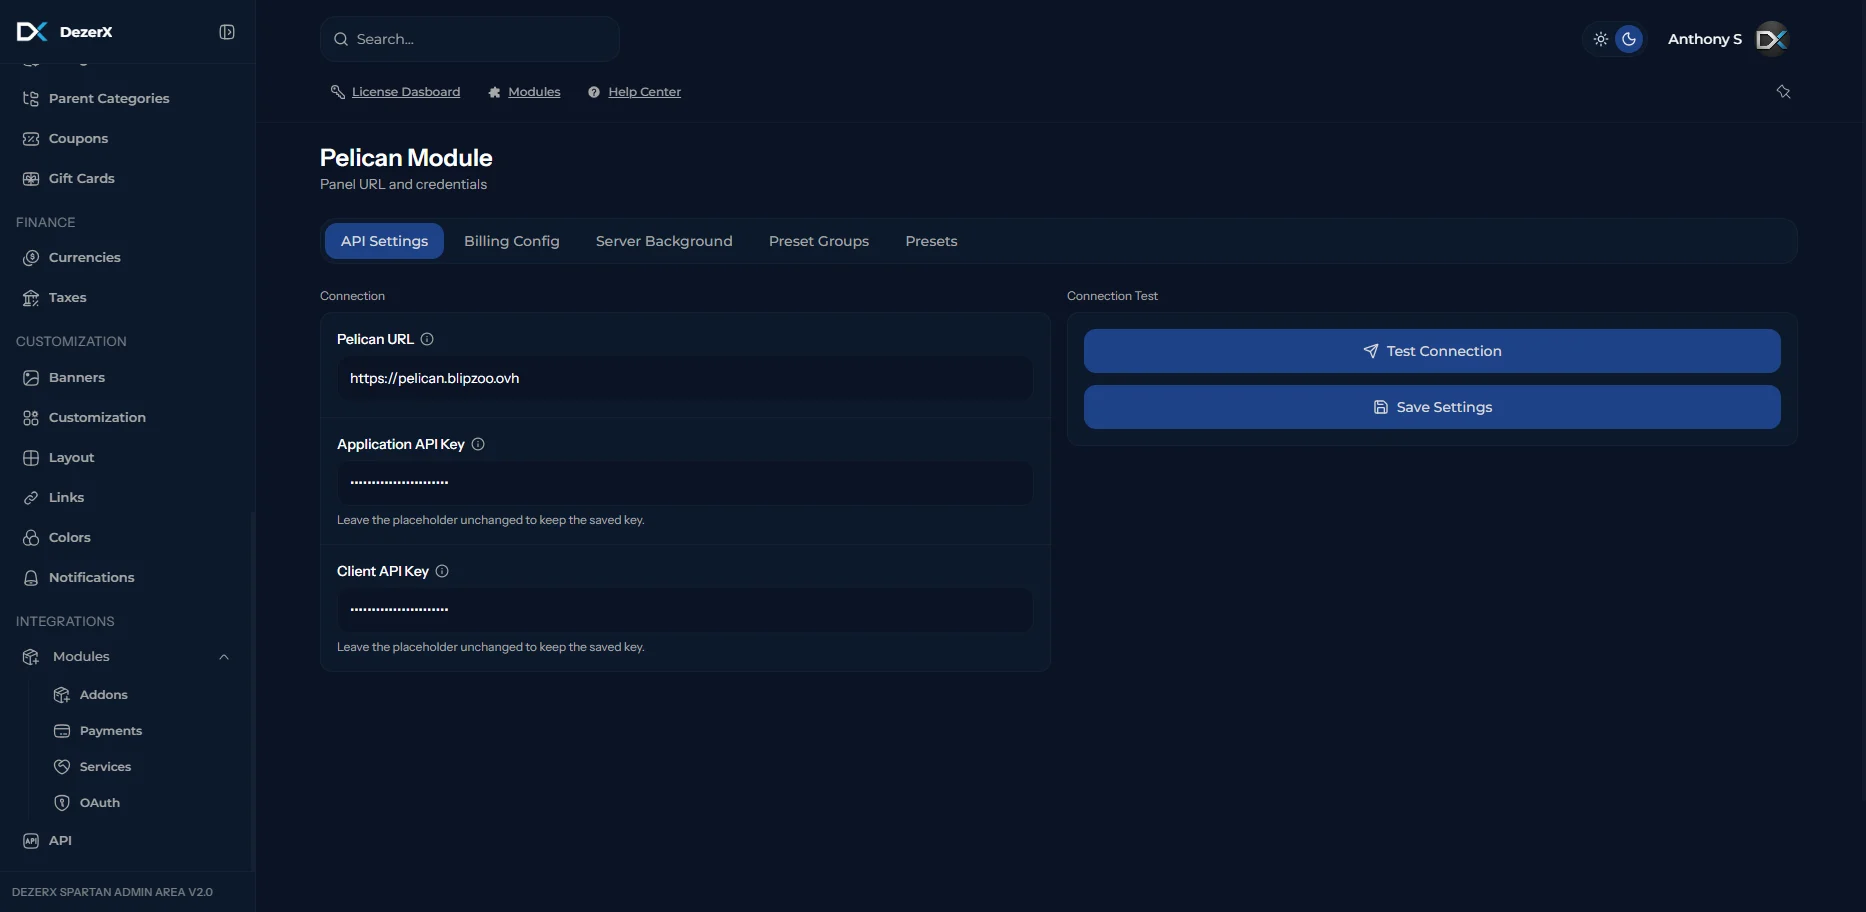Open Services under Modules
Screen dimensions: 1866x912
[x=105, y=766]
